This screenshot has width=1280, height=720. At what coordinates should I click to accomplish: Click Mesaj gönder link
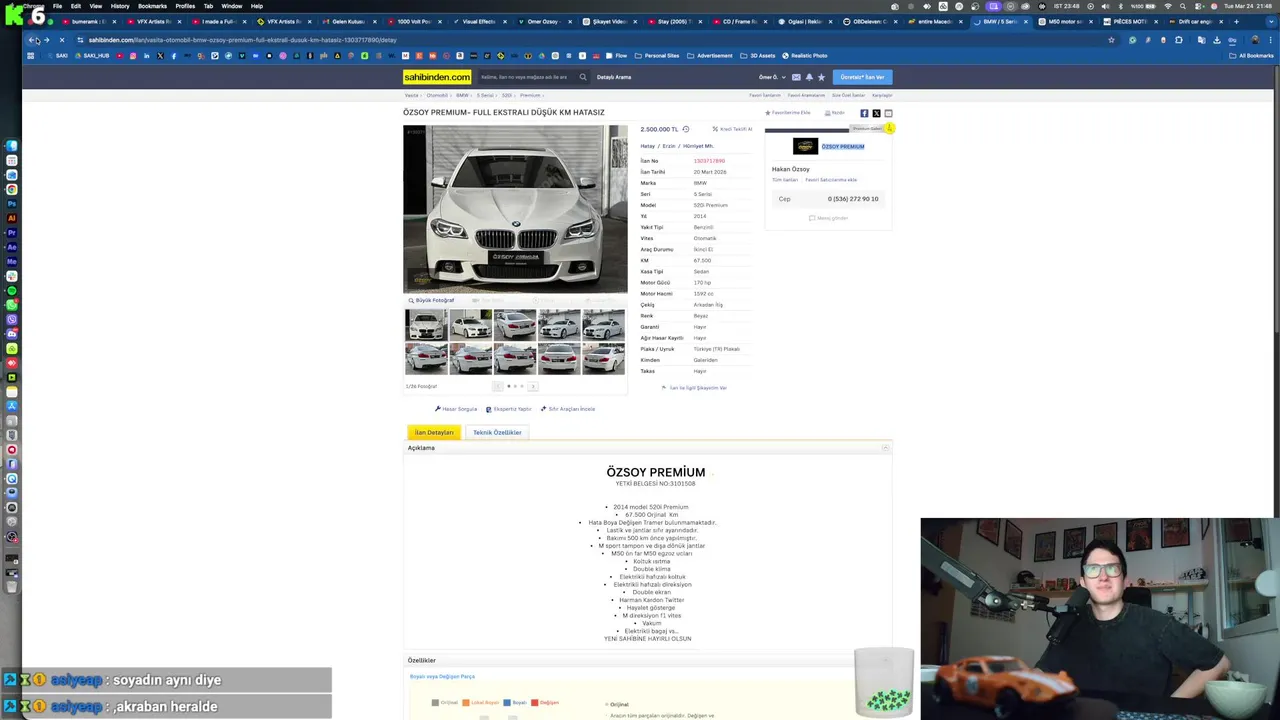click(x=828, y=218)
